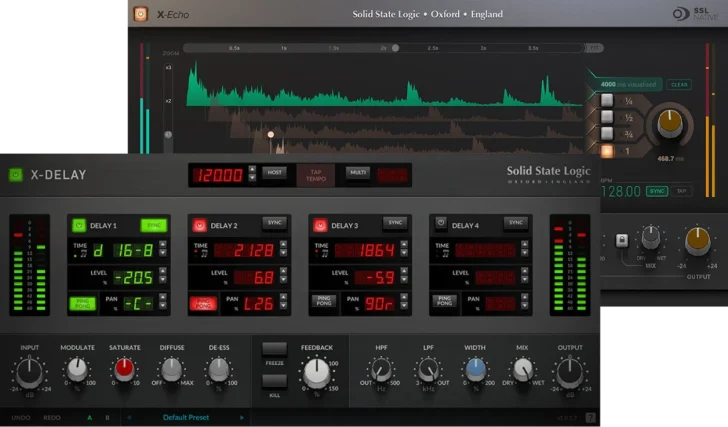Switch to the B preset slot

pyautogui.click(x=106, y=417)
